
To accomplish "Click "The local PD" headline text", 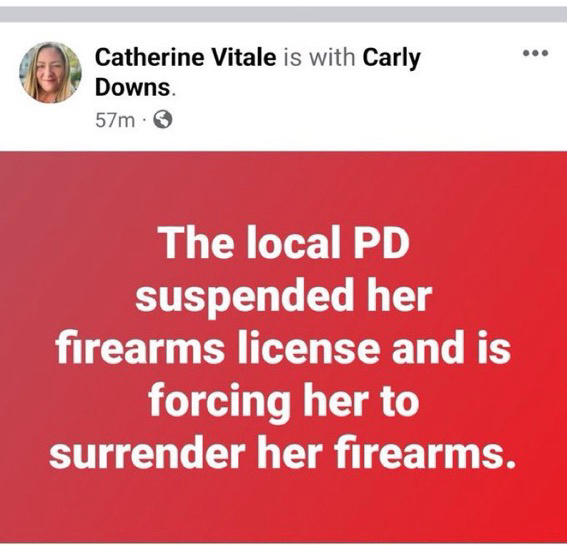I will pos(286,243).
